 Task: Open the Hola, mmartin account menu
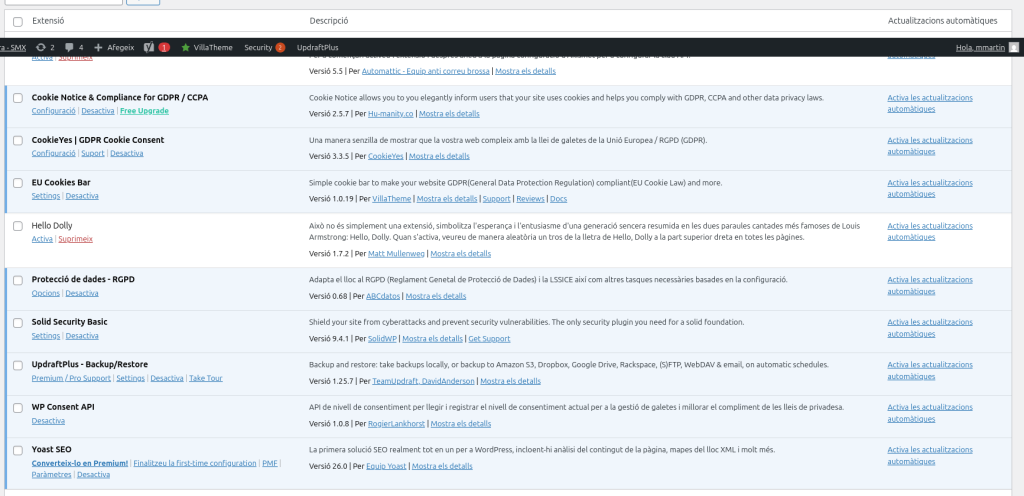pos(980,47)
